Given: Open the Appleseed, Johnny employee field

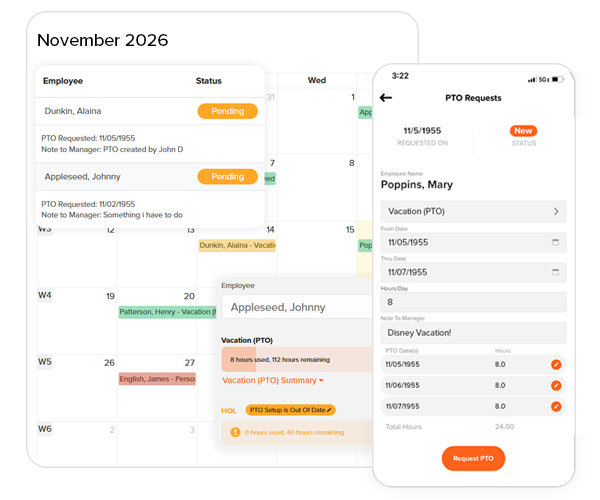Looking at the screenshot, I should click(x=295, y=308).
